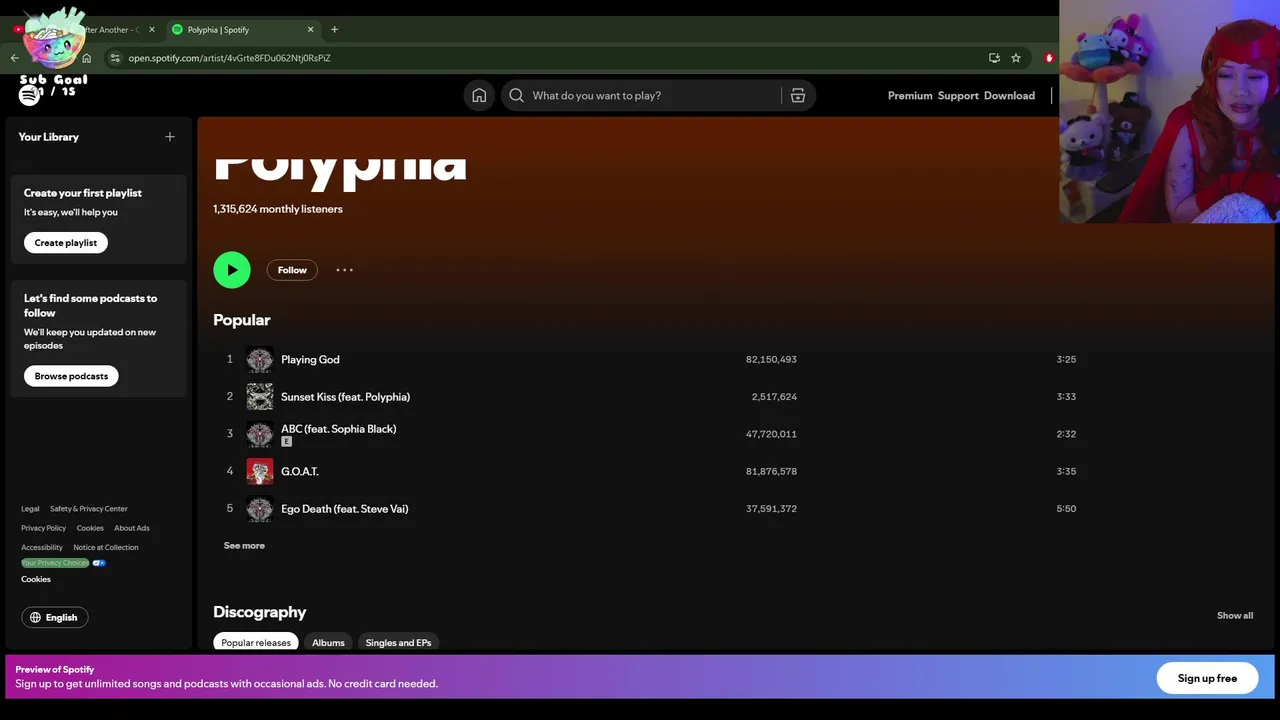Open the three-dots menu next to Follow
The image size is (1280, 720).
344,270
